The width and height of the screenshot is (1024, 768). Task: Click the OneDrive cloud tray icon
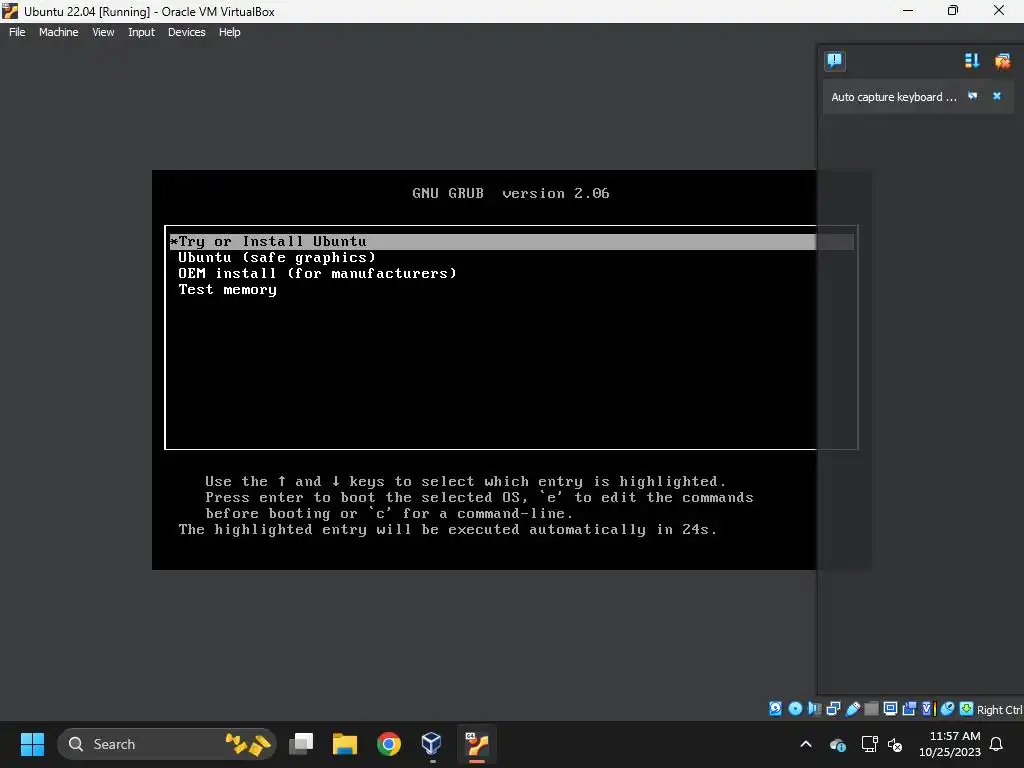click(x=838, y=744)
